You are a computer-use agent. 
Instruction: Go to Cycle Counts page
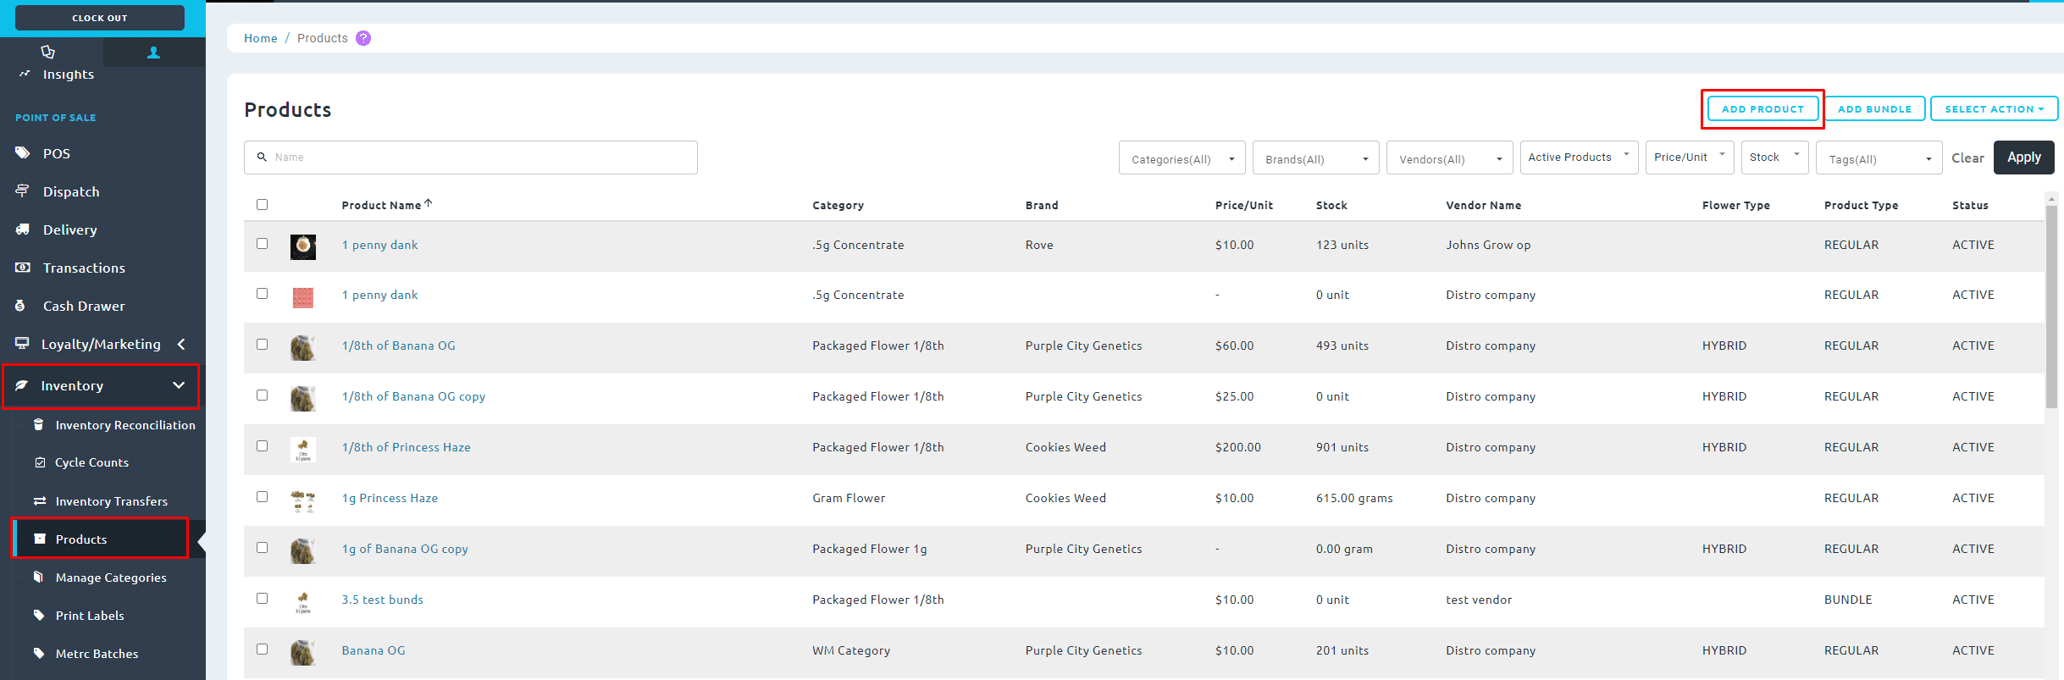point(92,462)
